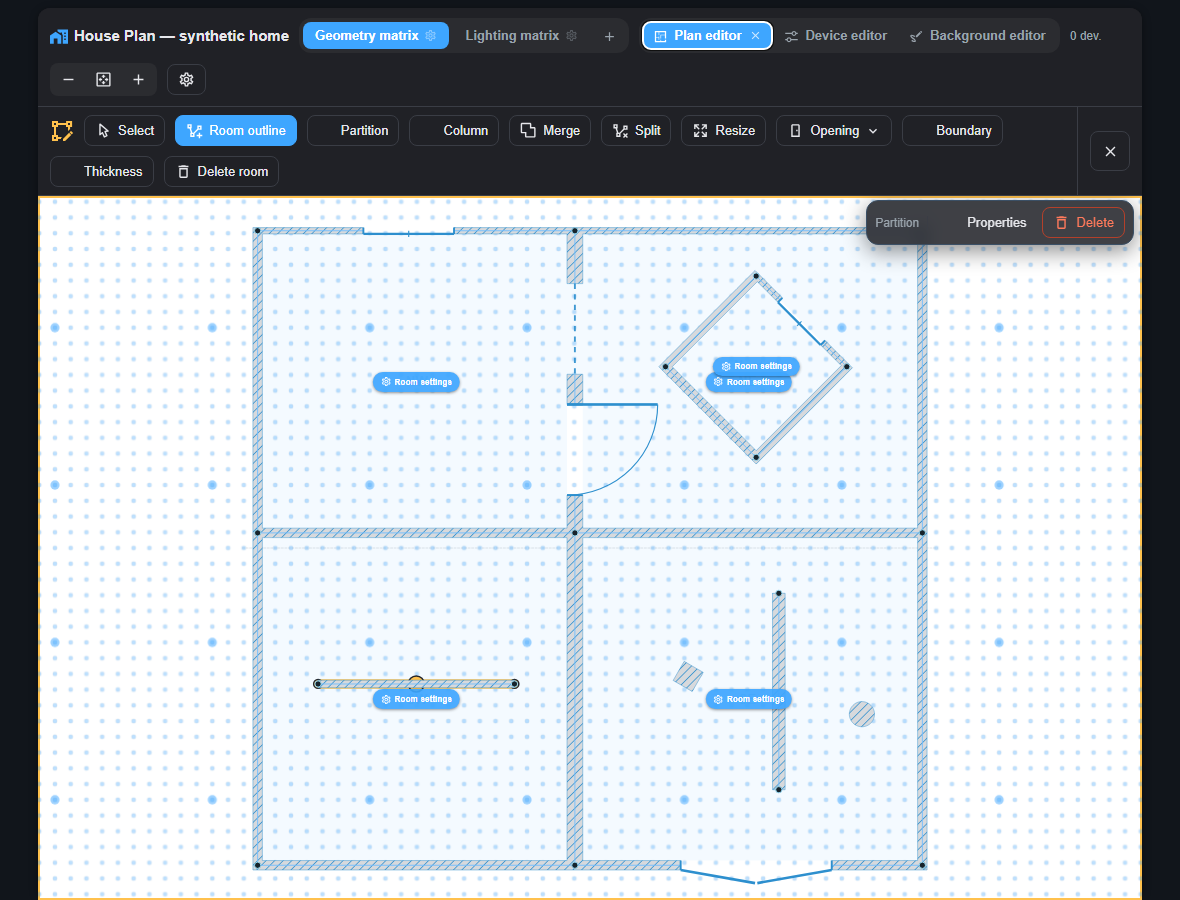Delete the selected partition
The width and height of the screenshot is (1180, 900).
[1084, 223]
